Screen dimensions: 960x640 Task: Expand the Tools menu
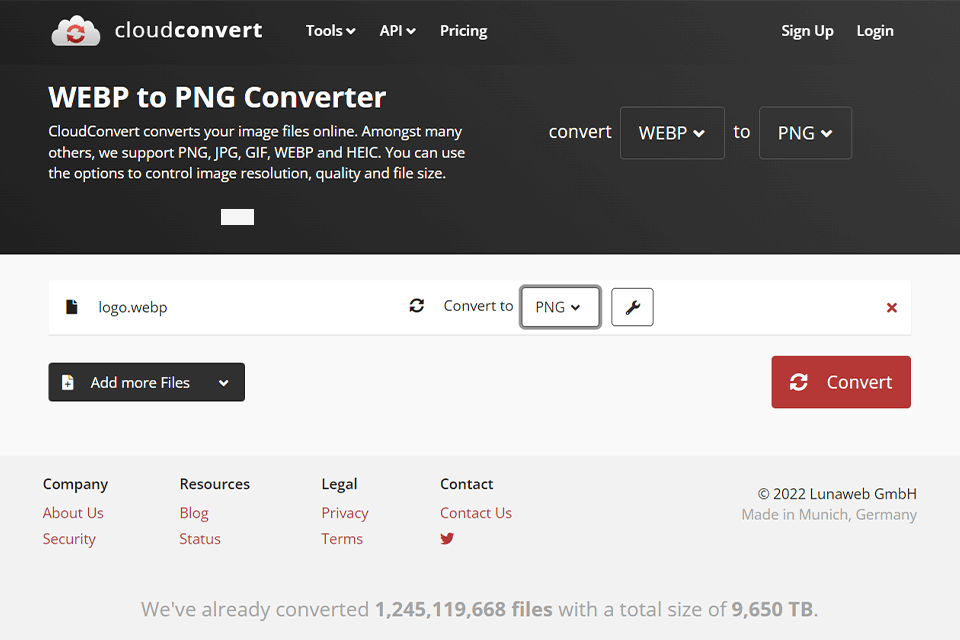coord(331,31)
